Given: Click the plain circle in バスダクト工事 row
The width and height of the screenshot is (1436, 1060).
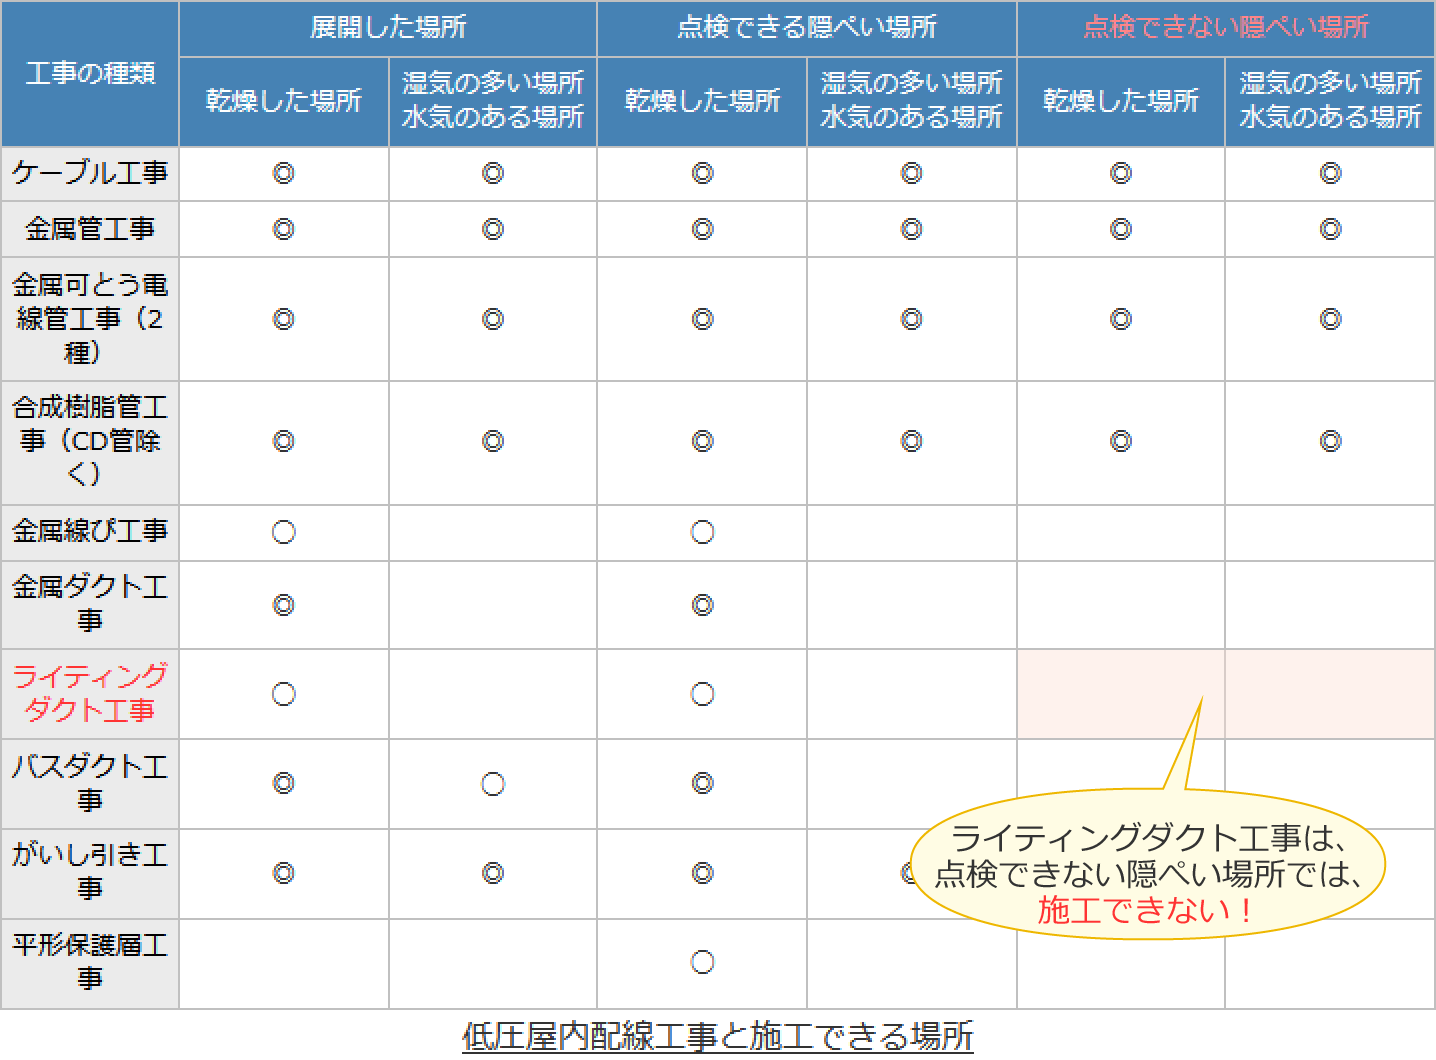Looking at the screenshot, I should point(492,784).
